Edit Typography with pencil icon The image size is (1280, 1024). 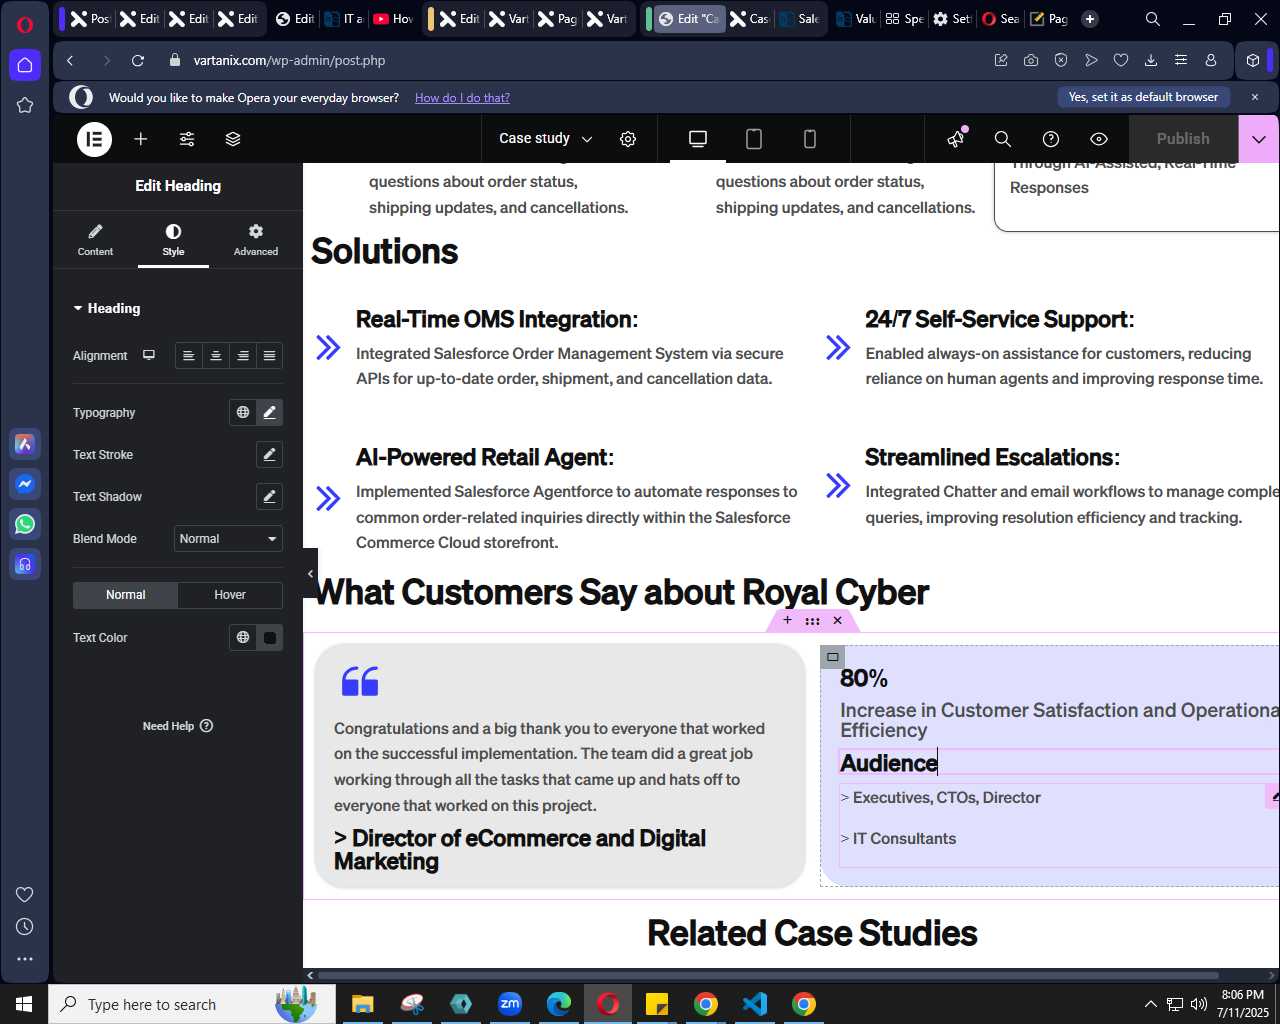pos(269,412)
